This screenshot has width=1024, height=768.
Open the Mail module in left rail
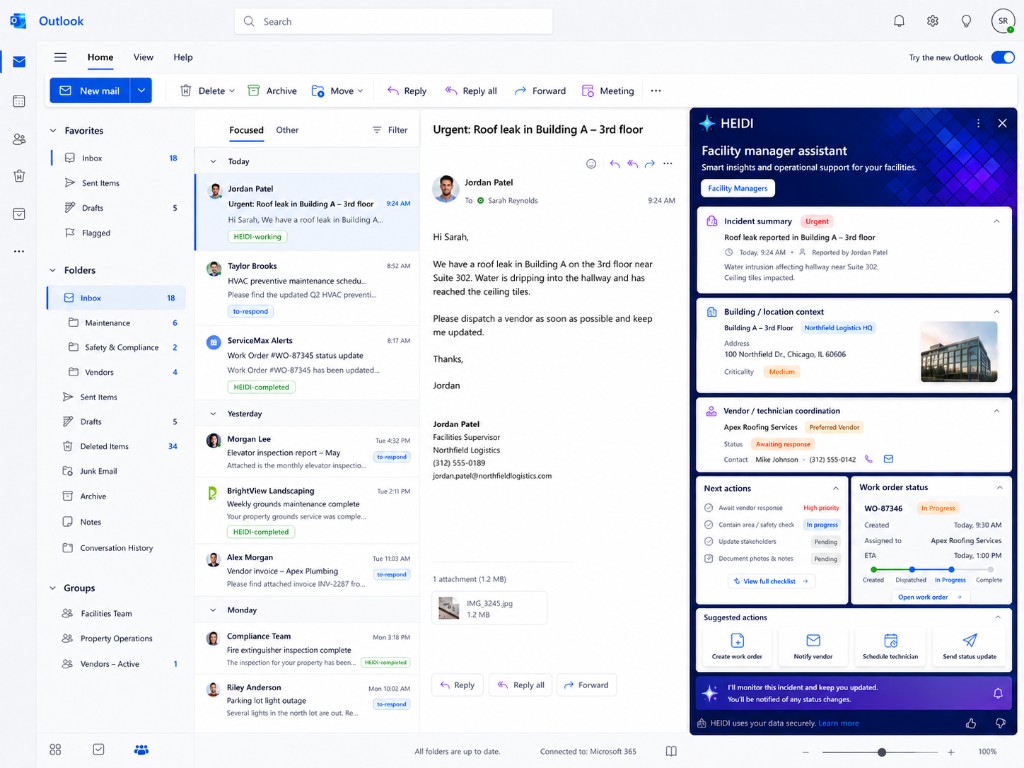point(19,62)
